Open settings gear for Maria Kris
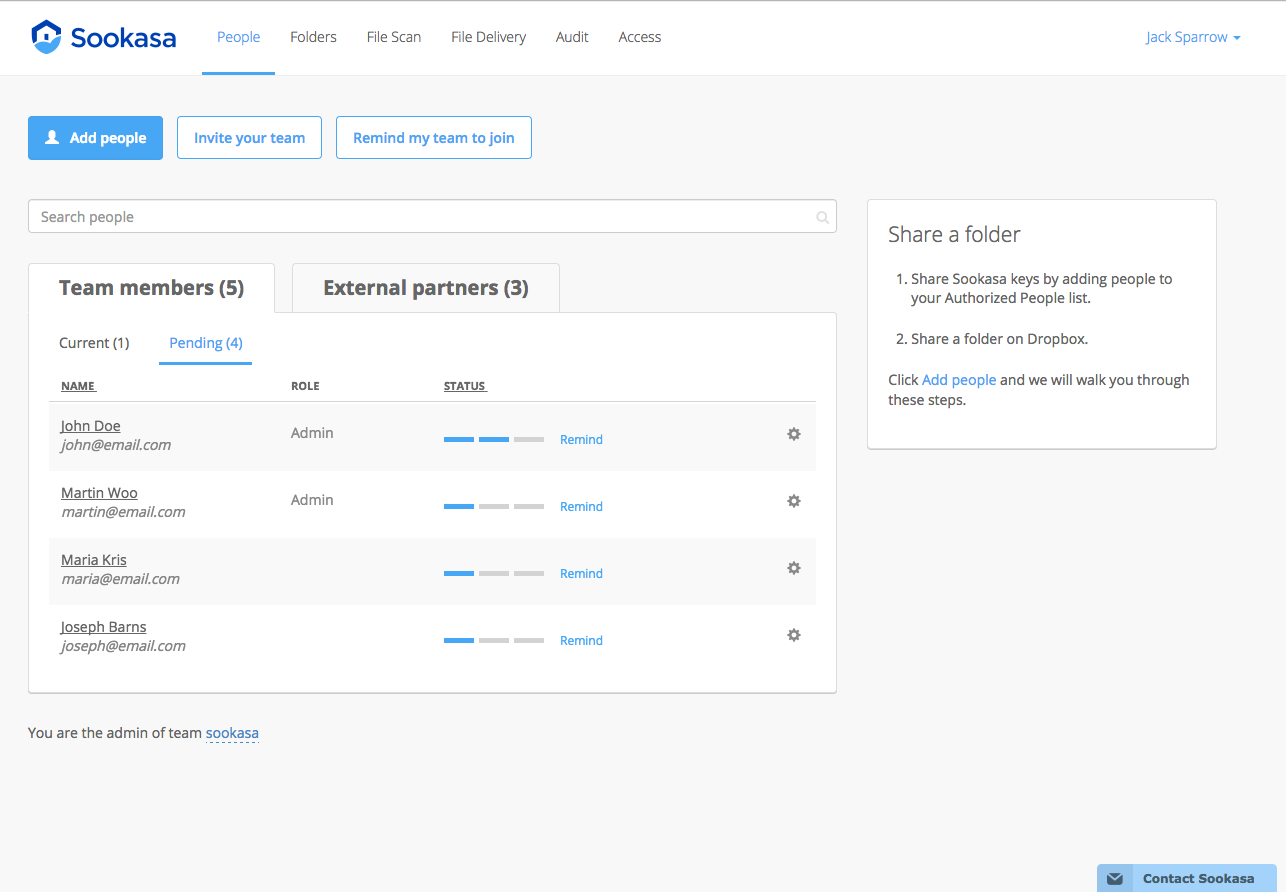The width and height of the screenshot is (1286, 892). point(793,568)
